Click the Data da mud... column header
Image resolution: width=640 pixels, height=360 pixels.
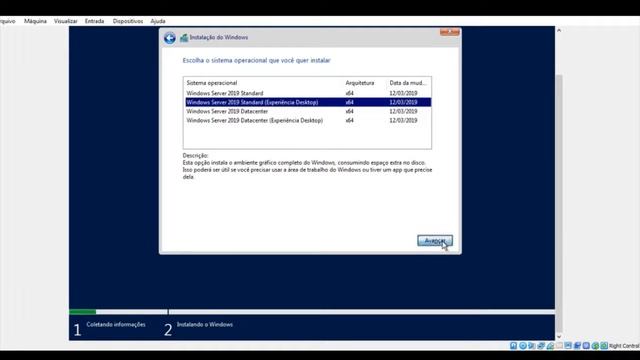tap(408, 83)
